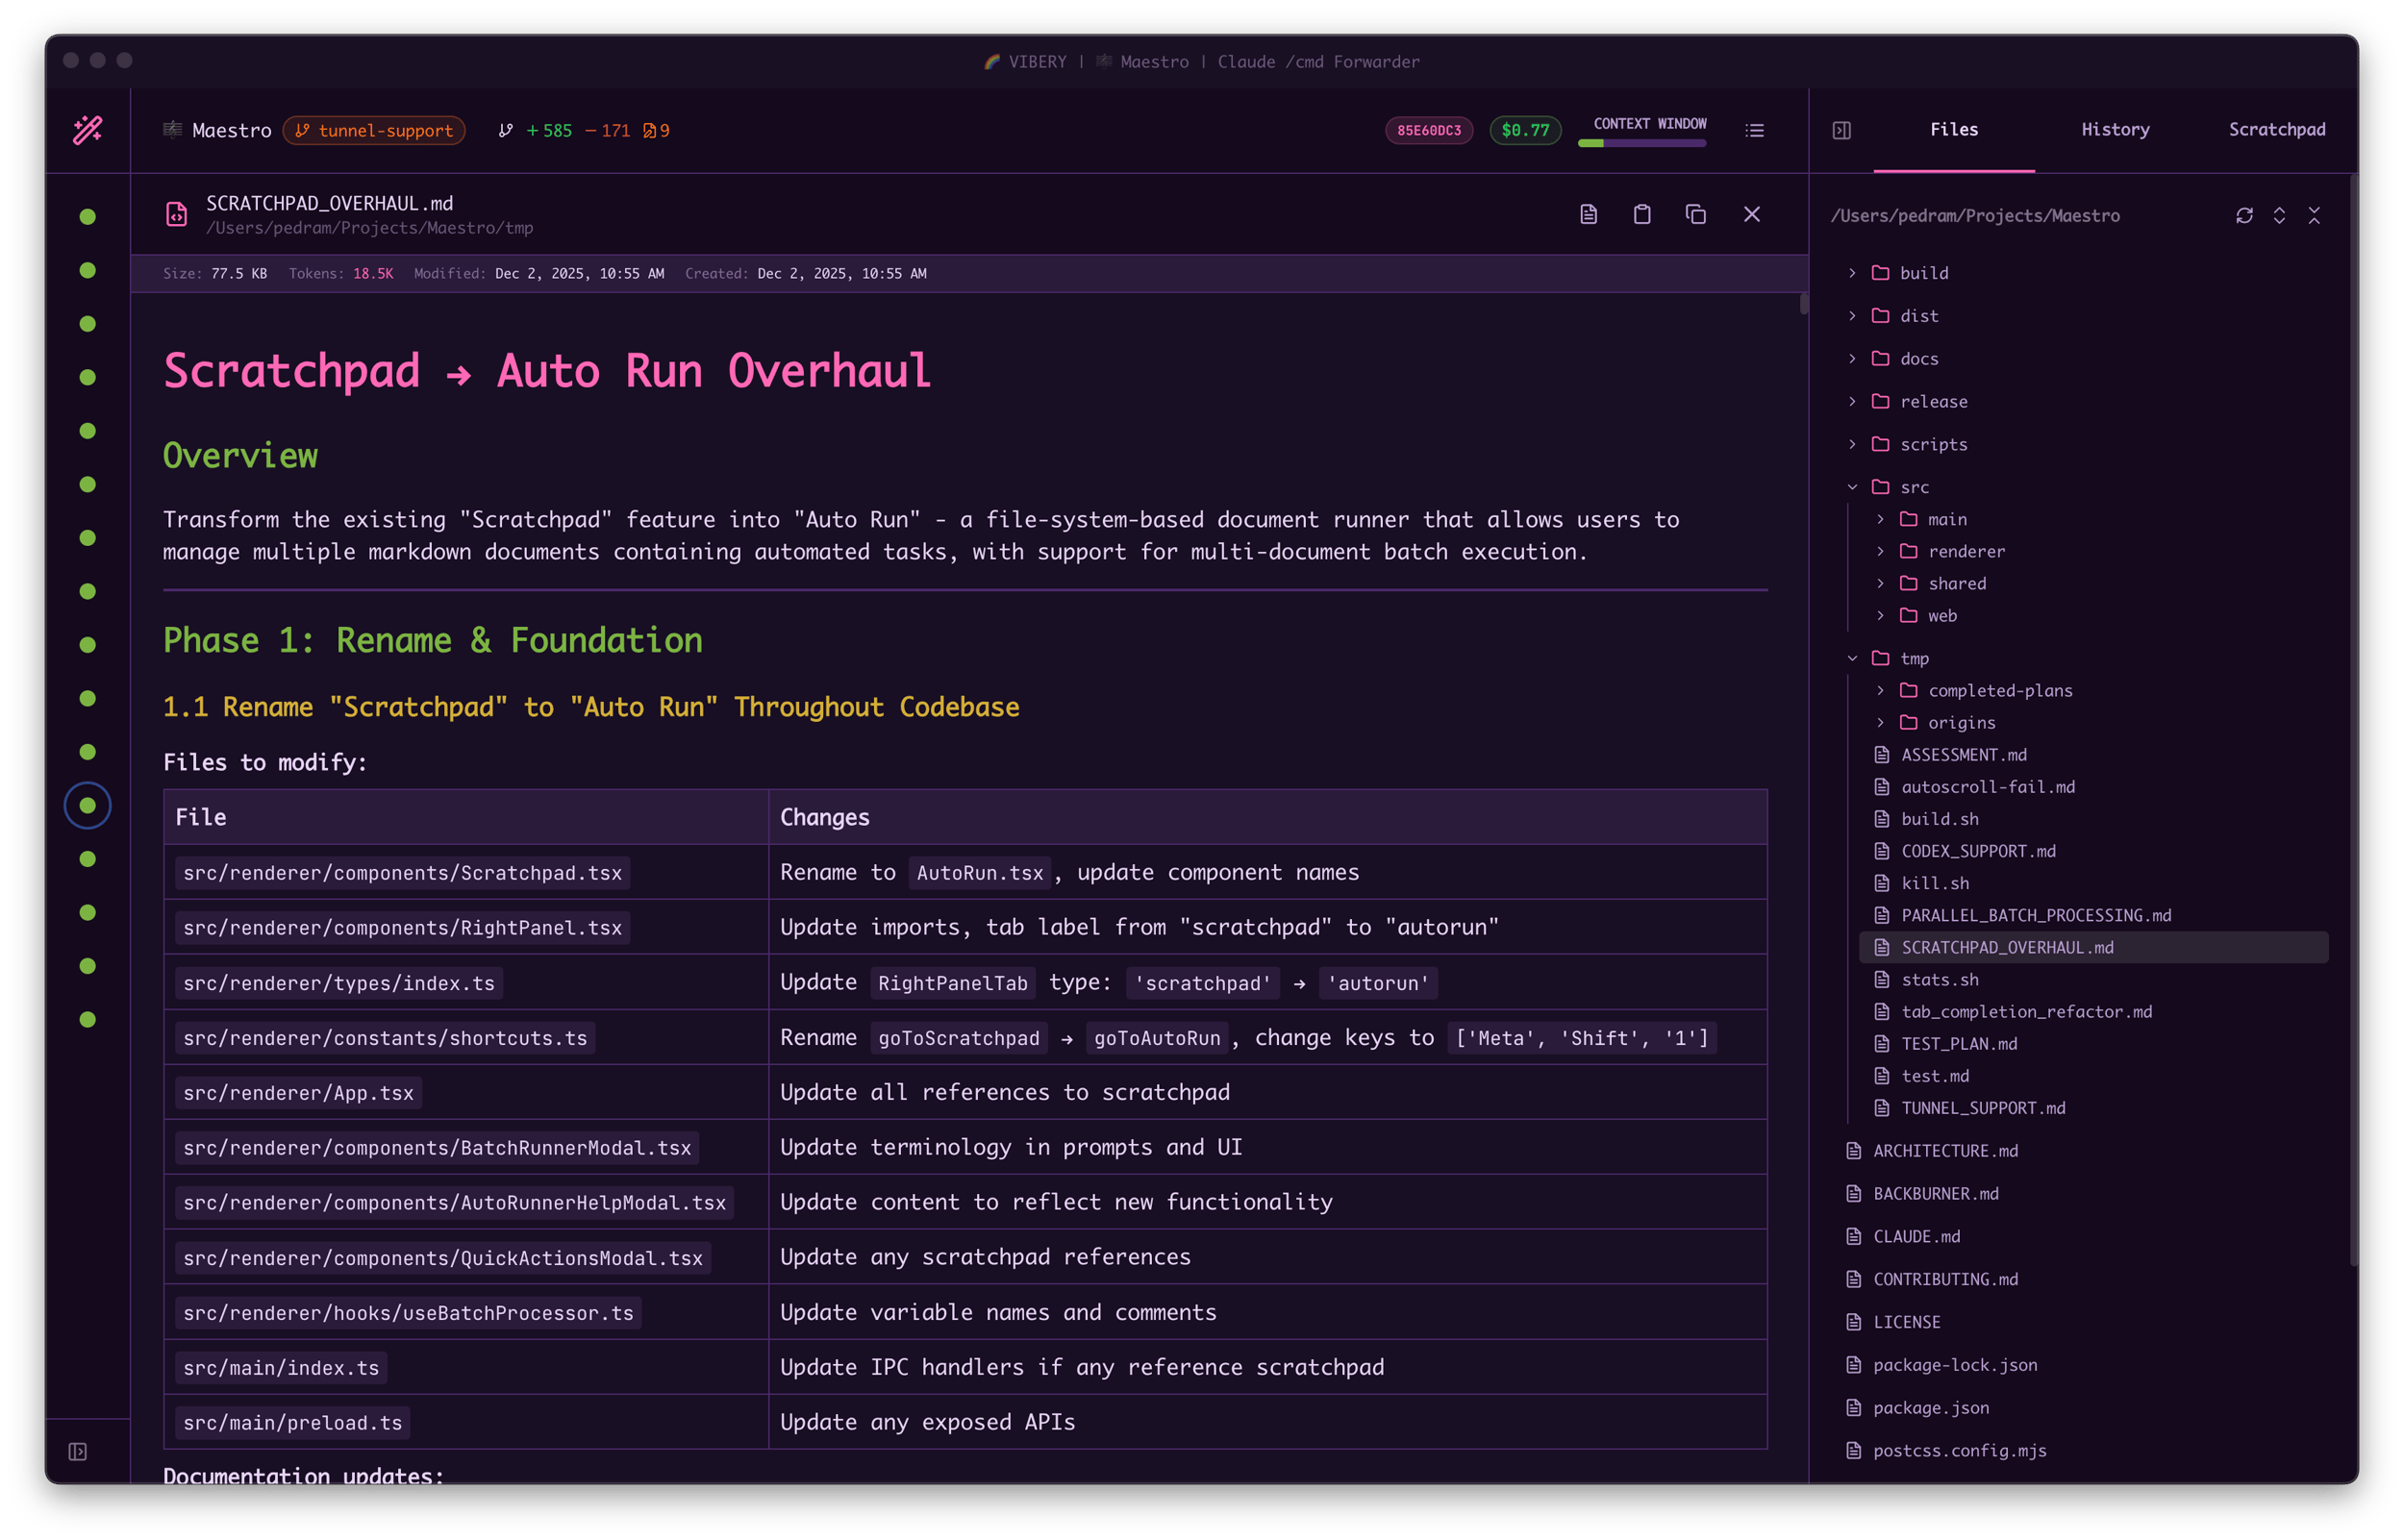Open tab_completion_refactor.md in the file tree
Image resolution: width=2404 pixels, height=1540 pixels.
2025,1011
